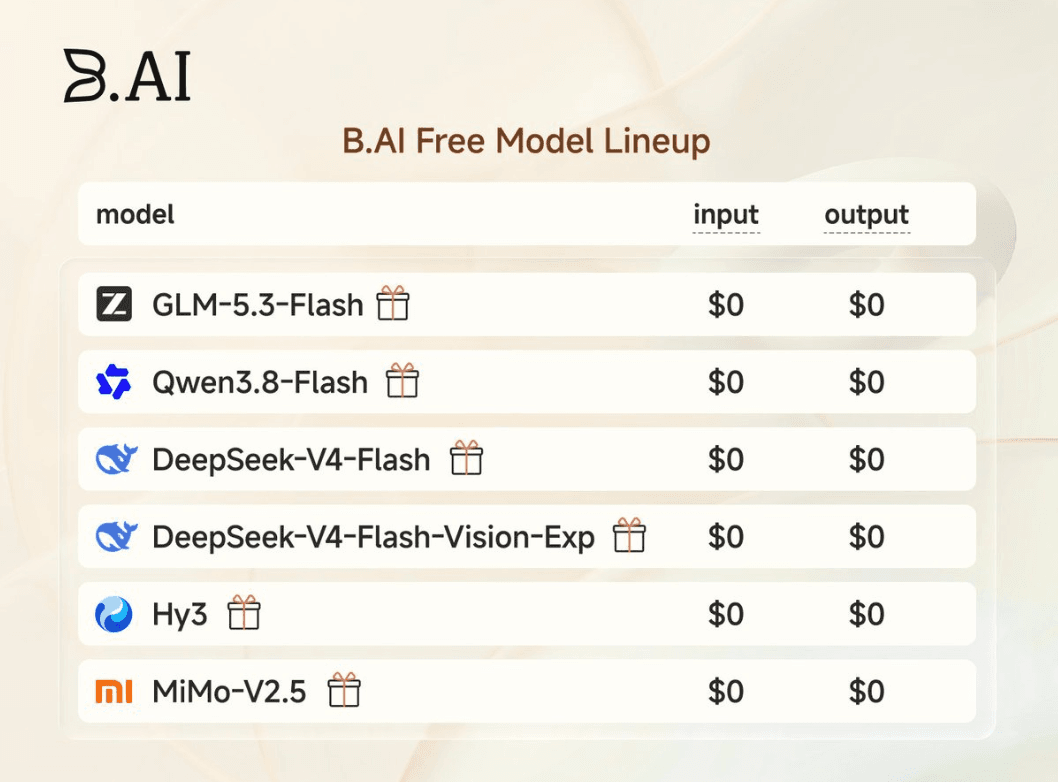Click the gift icon next to DeepSeek-V4-Flash
1058x782 pixels.
click(x=466, y=457)
